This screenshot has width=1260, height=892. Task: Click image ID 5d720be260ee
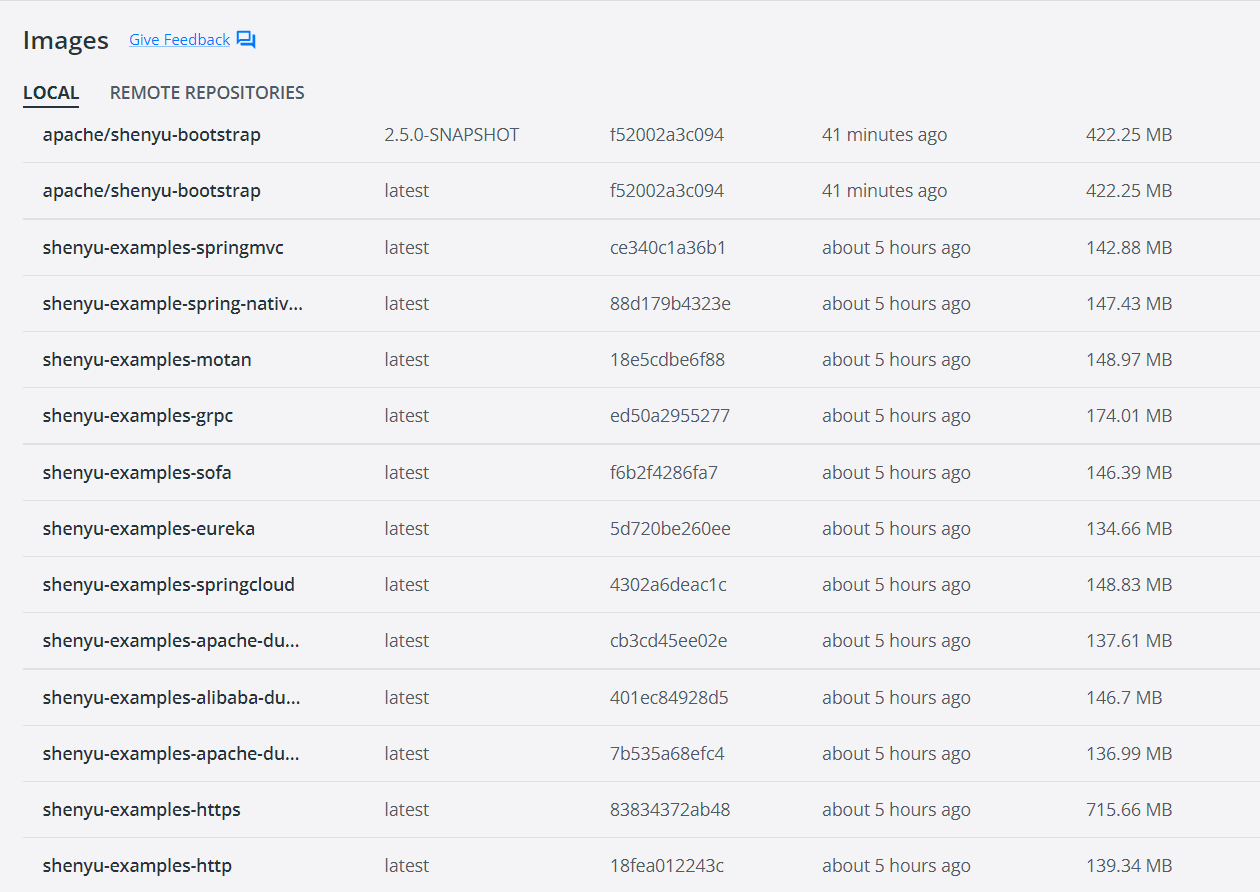coord(670,529)
